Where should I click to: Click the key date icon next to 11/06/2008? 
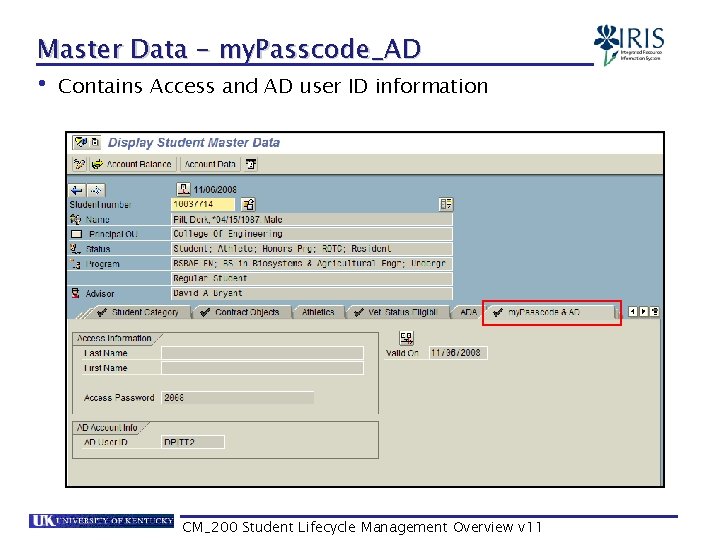183,189
